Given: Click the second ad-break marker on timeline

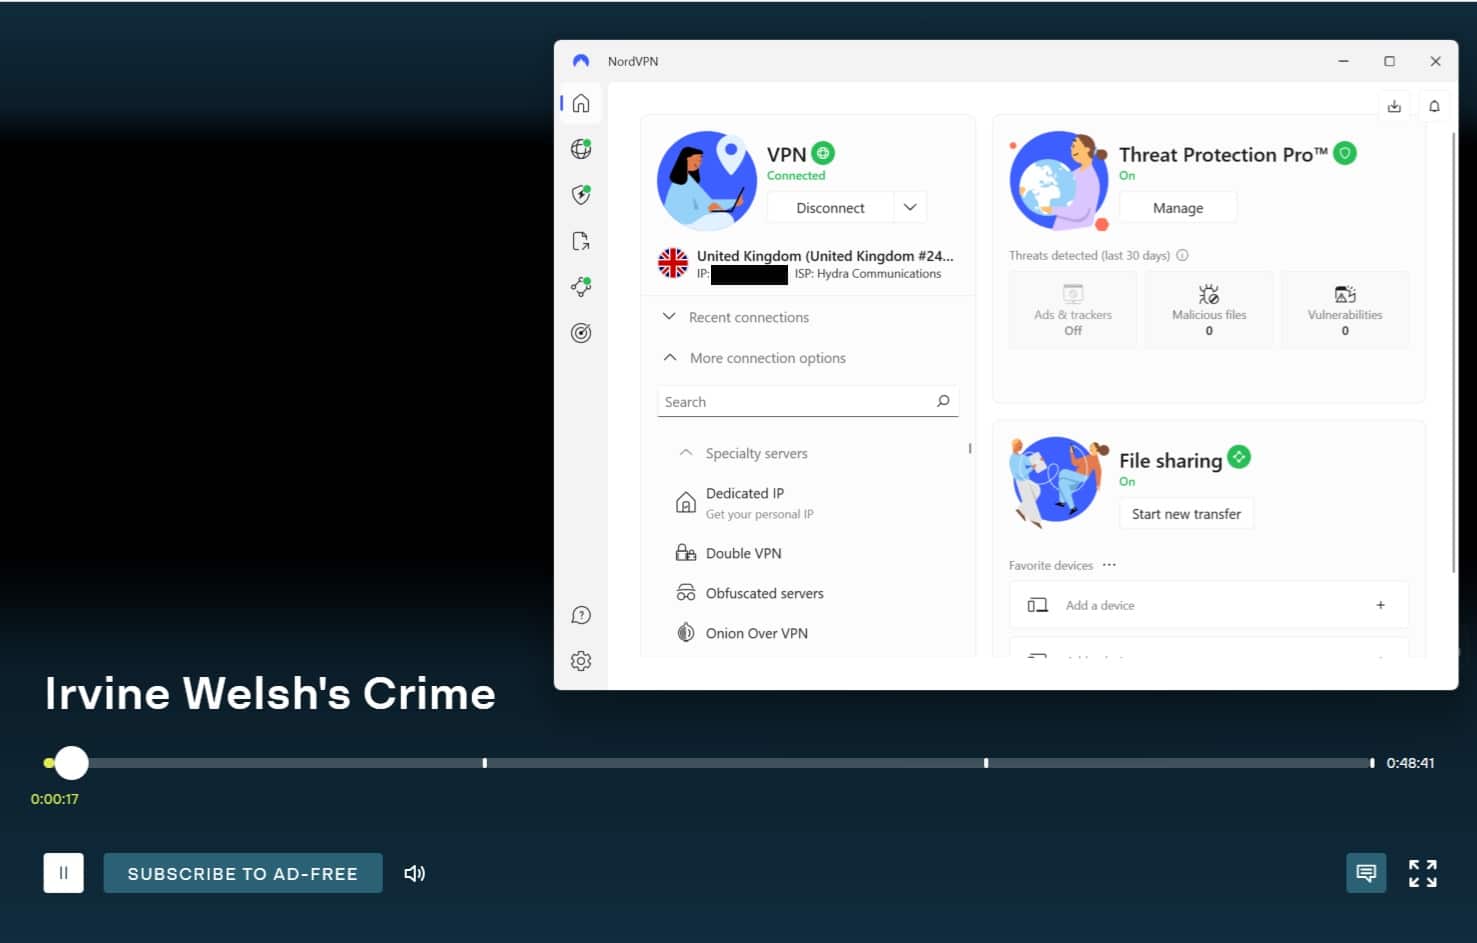Looking at the screenshot, I should (986, 763).
